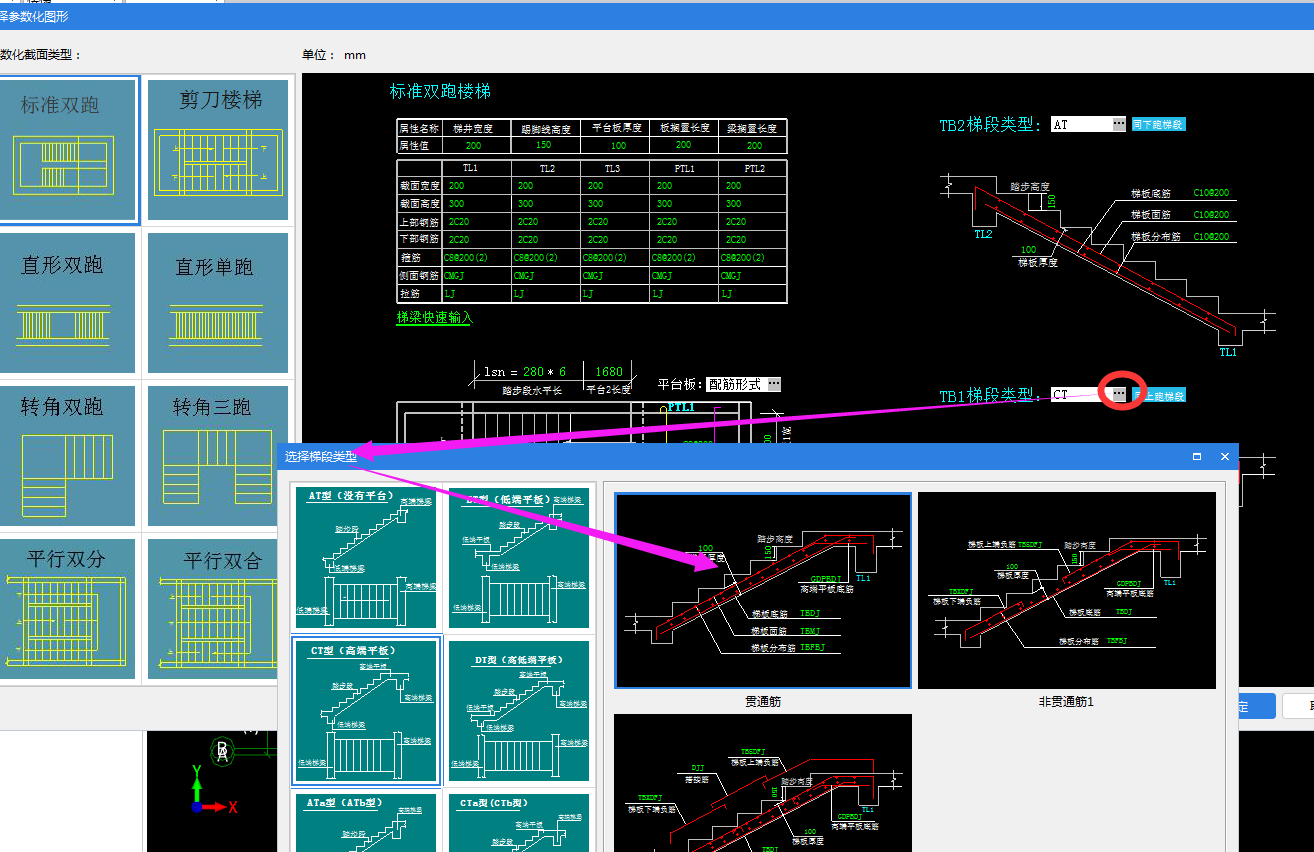The height and width of the screenshot is (852, 1314).
Task: Choose the 非贯通筋1 reinforcement diagram
Action: tap(1067, 590)
